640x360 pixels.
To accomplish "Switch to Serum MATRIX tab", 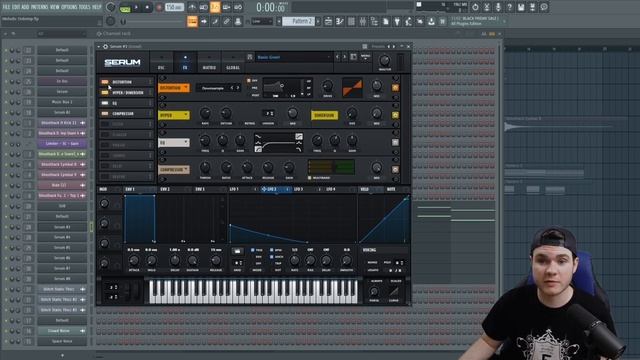I will (x=209, y=62).
